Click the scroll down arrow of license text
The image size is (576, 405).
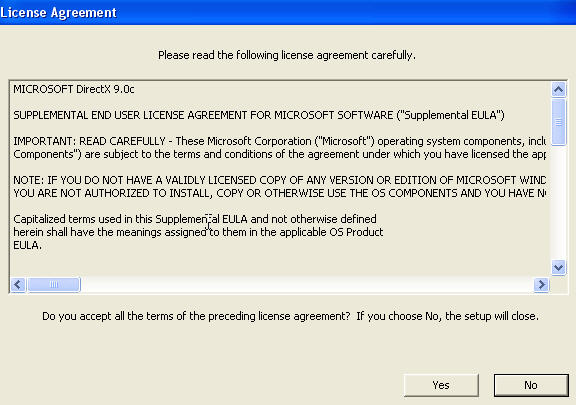558,267
